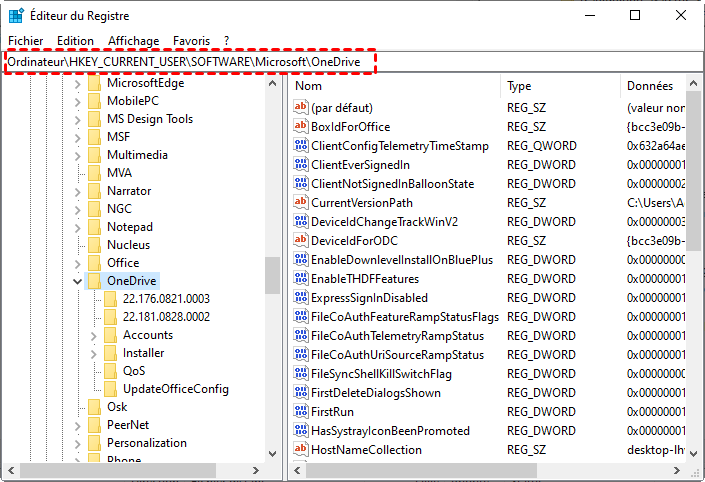Image resolution: width=705 pixels, height=482 pixels.
Task: Select the 22.181.0828.0002 folder icon
Action: coord(111,317)
